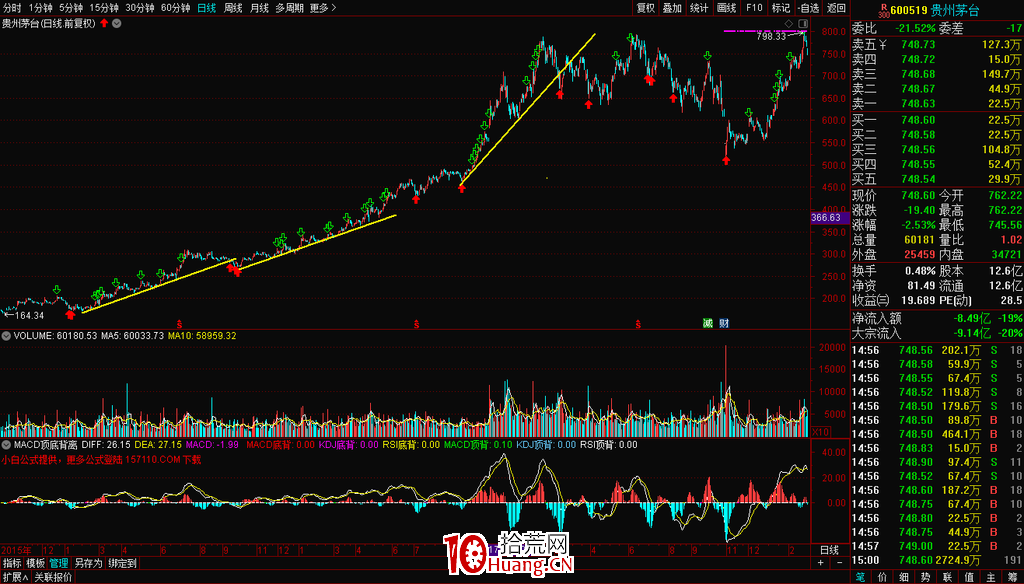The height and width of the screenshot is (584, 1024).
Task: Toggle the side panel icon at chart top-right
Action: [803, 23]
